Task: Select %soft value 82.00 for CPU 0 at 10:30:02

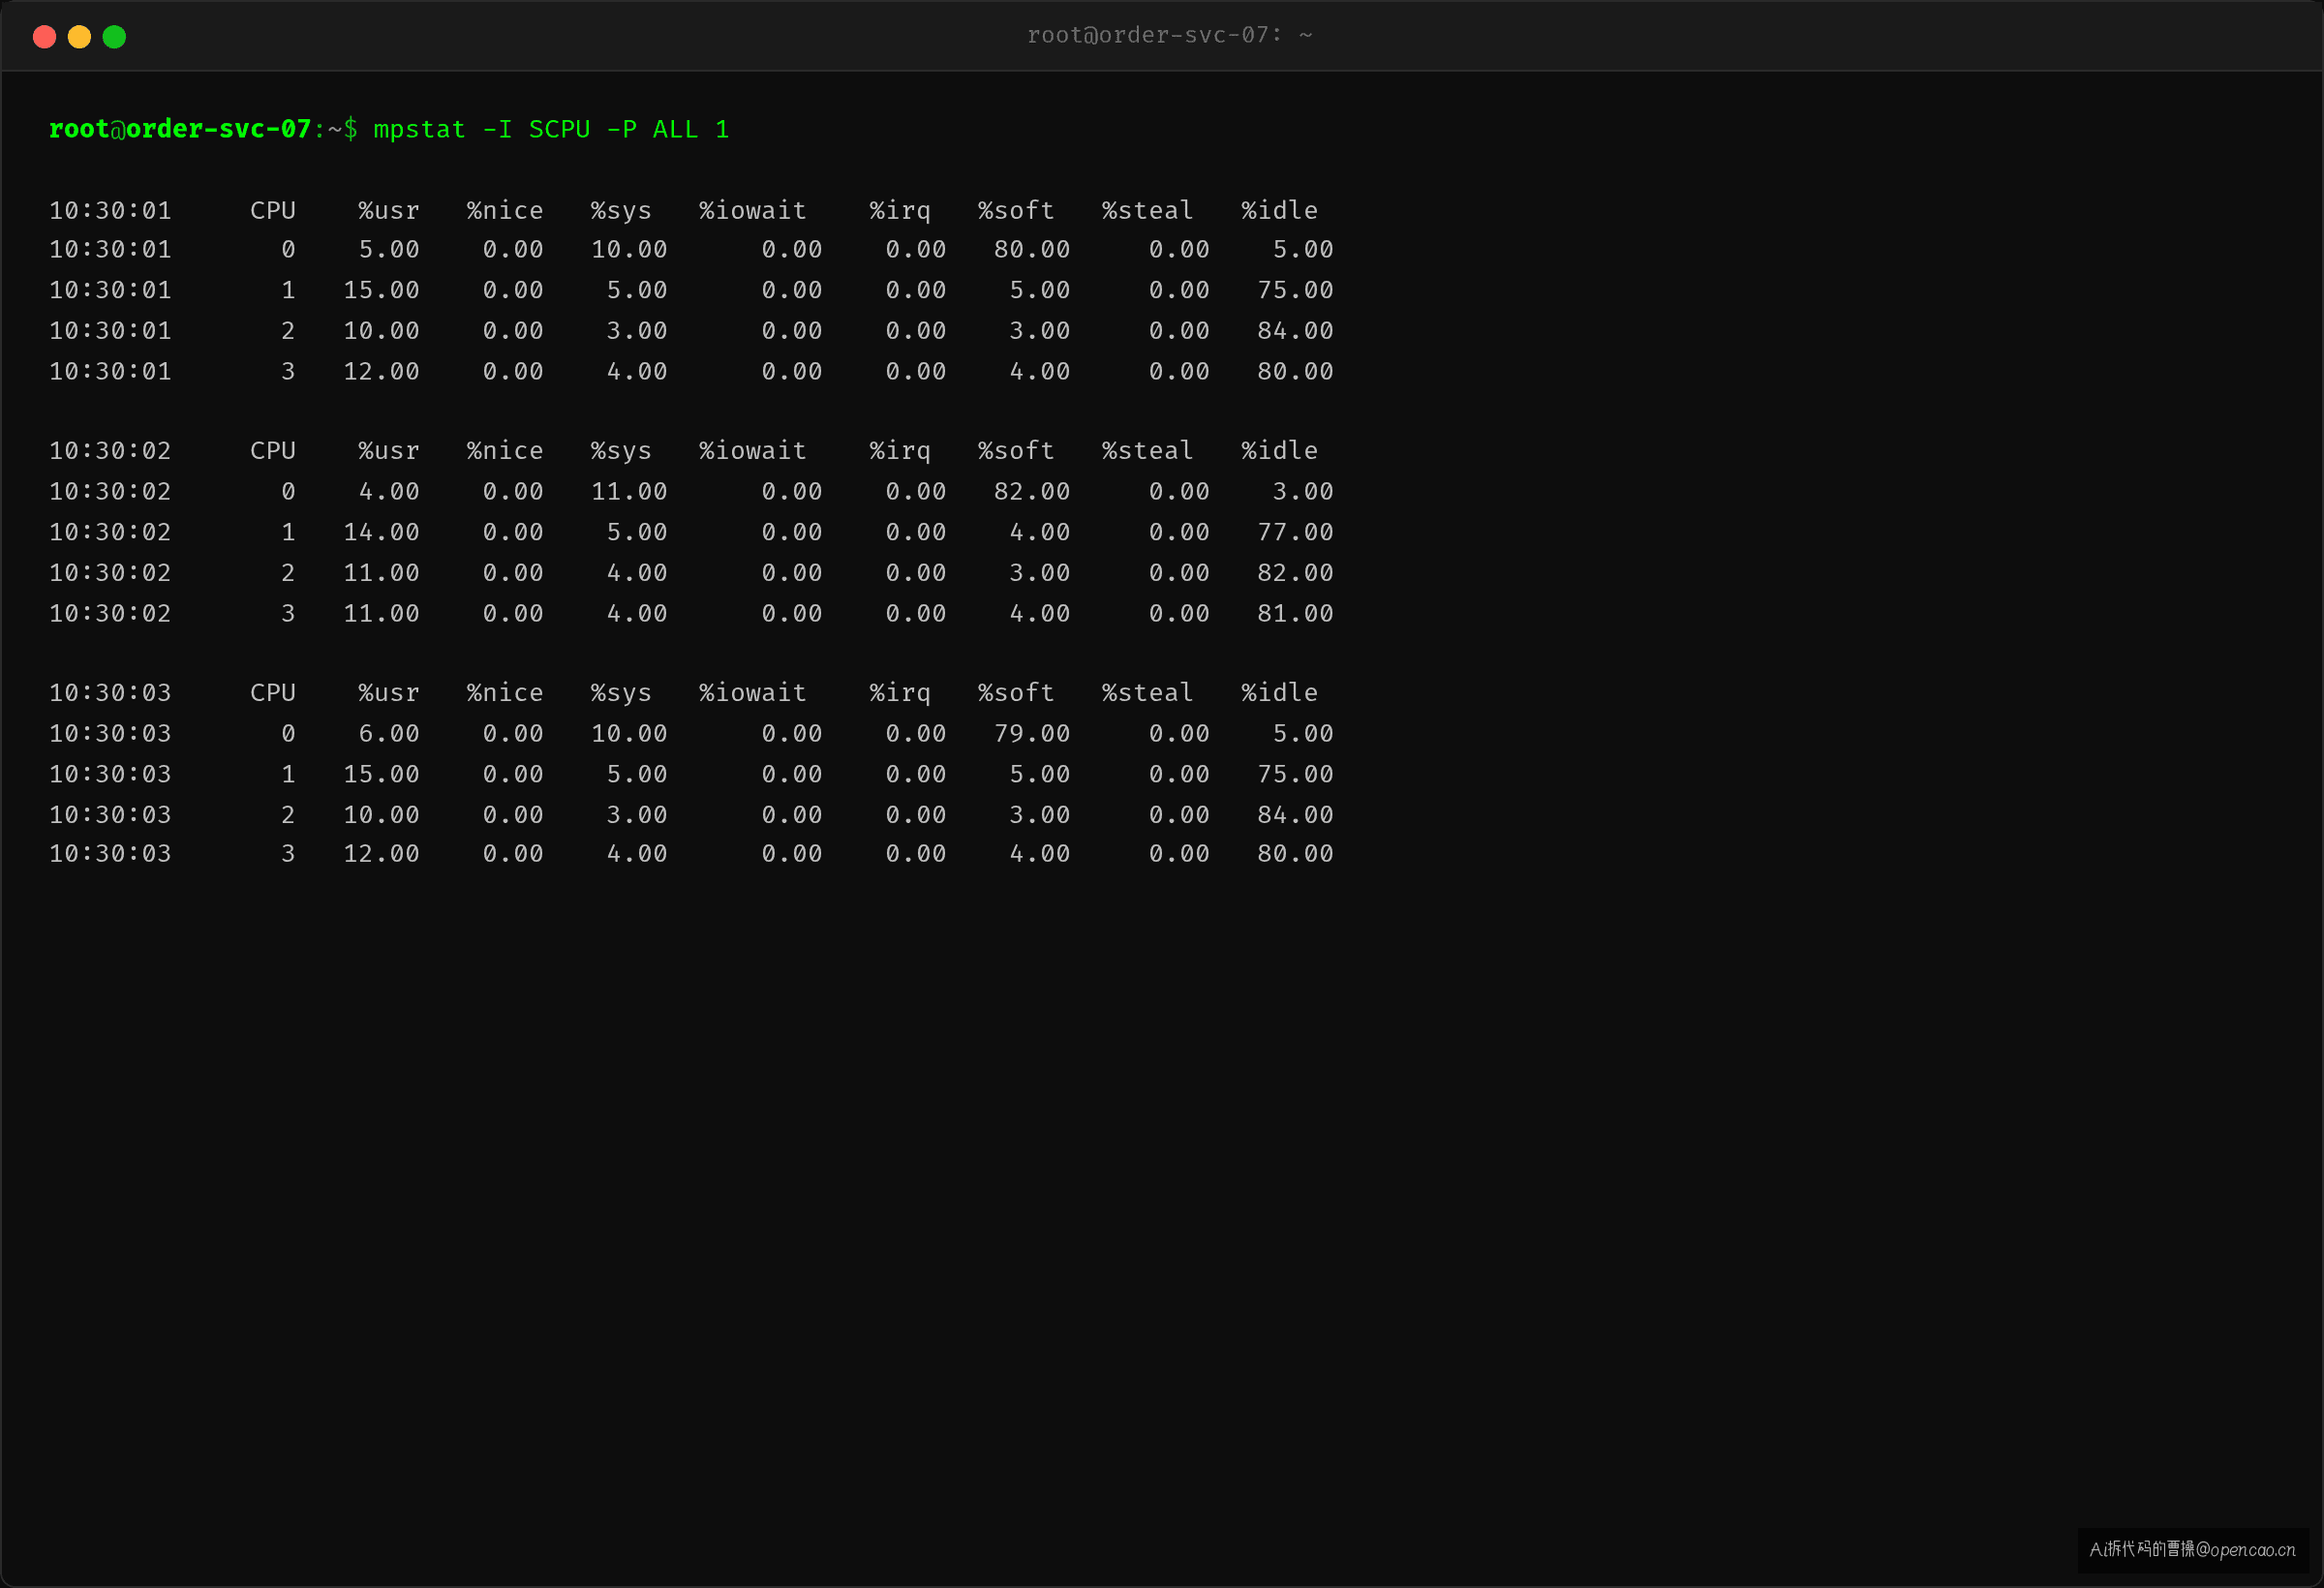Action: coord(1032,491)
